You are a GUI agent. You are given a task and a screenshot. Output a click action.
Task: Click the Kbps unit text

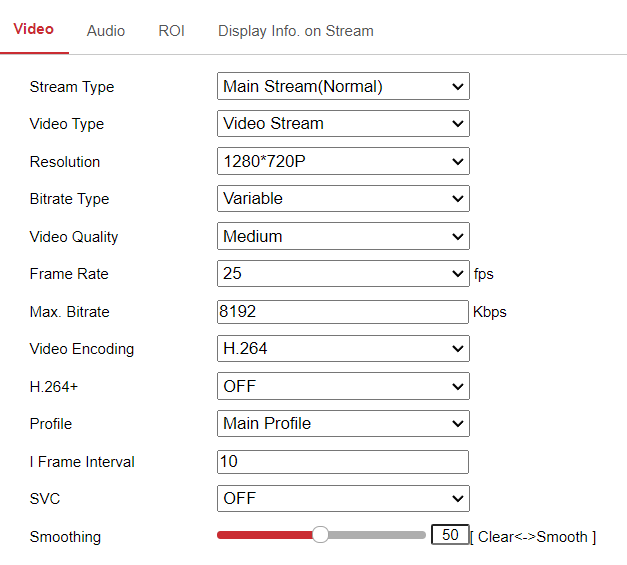(x=490, y=312)
